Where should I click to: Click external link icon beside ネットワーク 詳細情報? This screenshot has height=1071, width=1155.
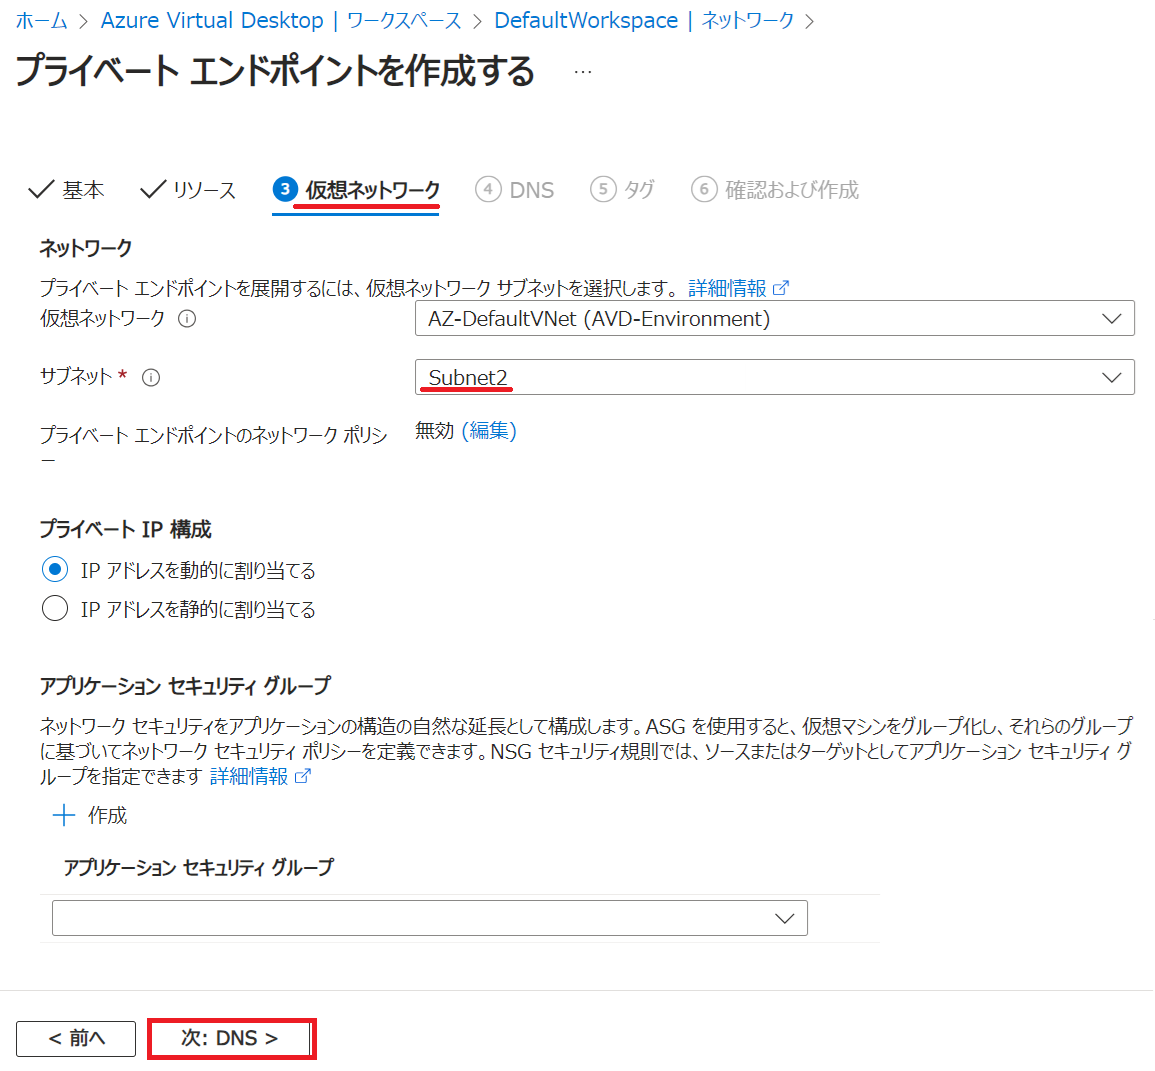pos(781,288)
